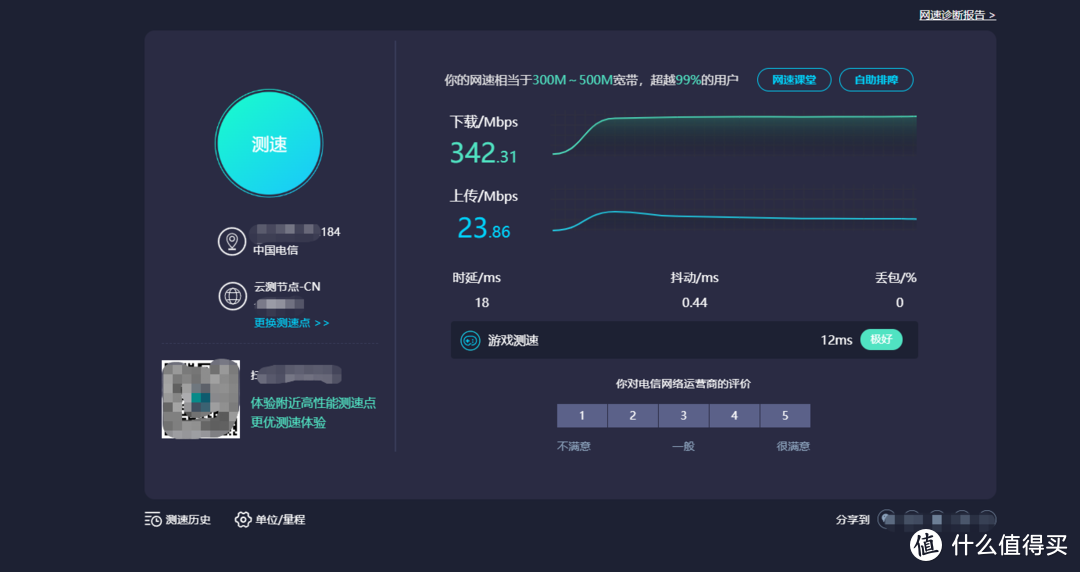Open the 网速课堂 button
Screen dimensions: 1080x572
794,80
